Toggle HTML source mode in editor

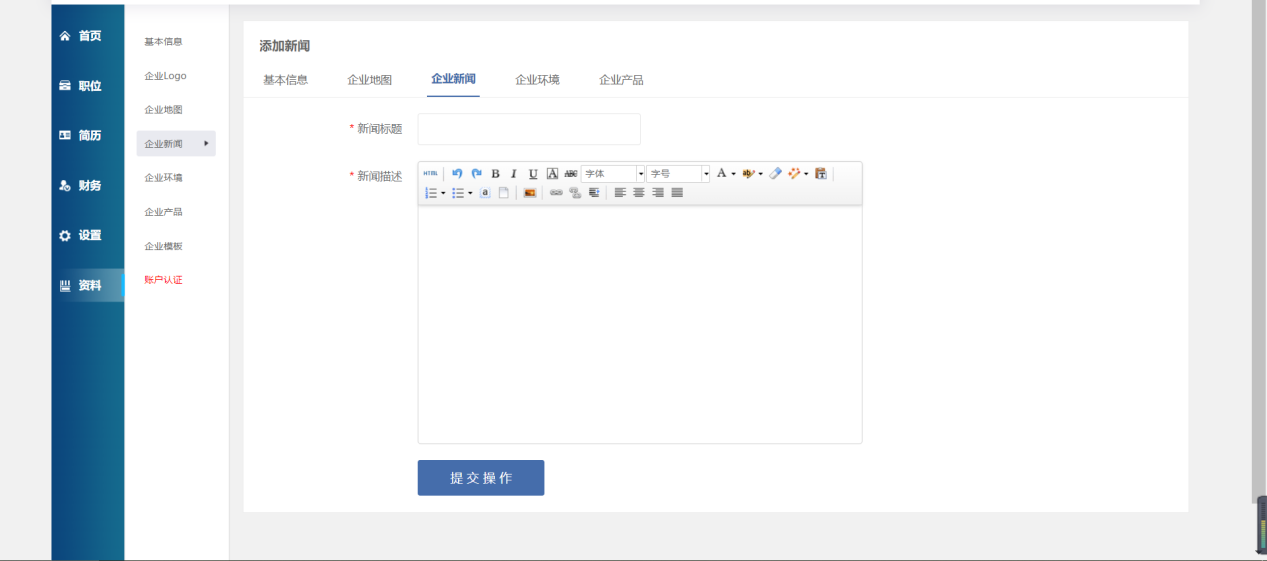point(431,173)
